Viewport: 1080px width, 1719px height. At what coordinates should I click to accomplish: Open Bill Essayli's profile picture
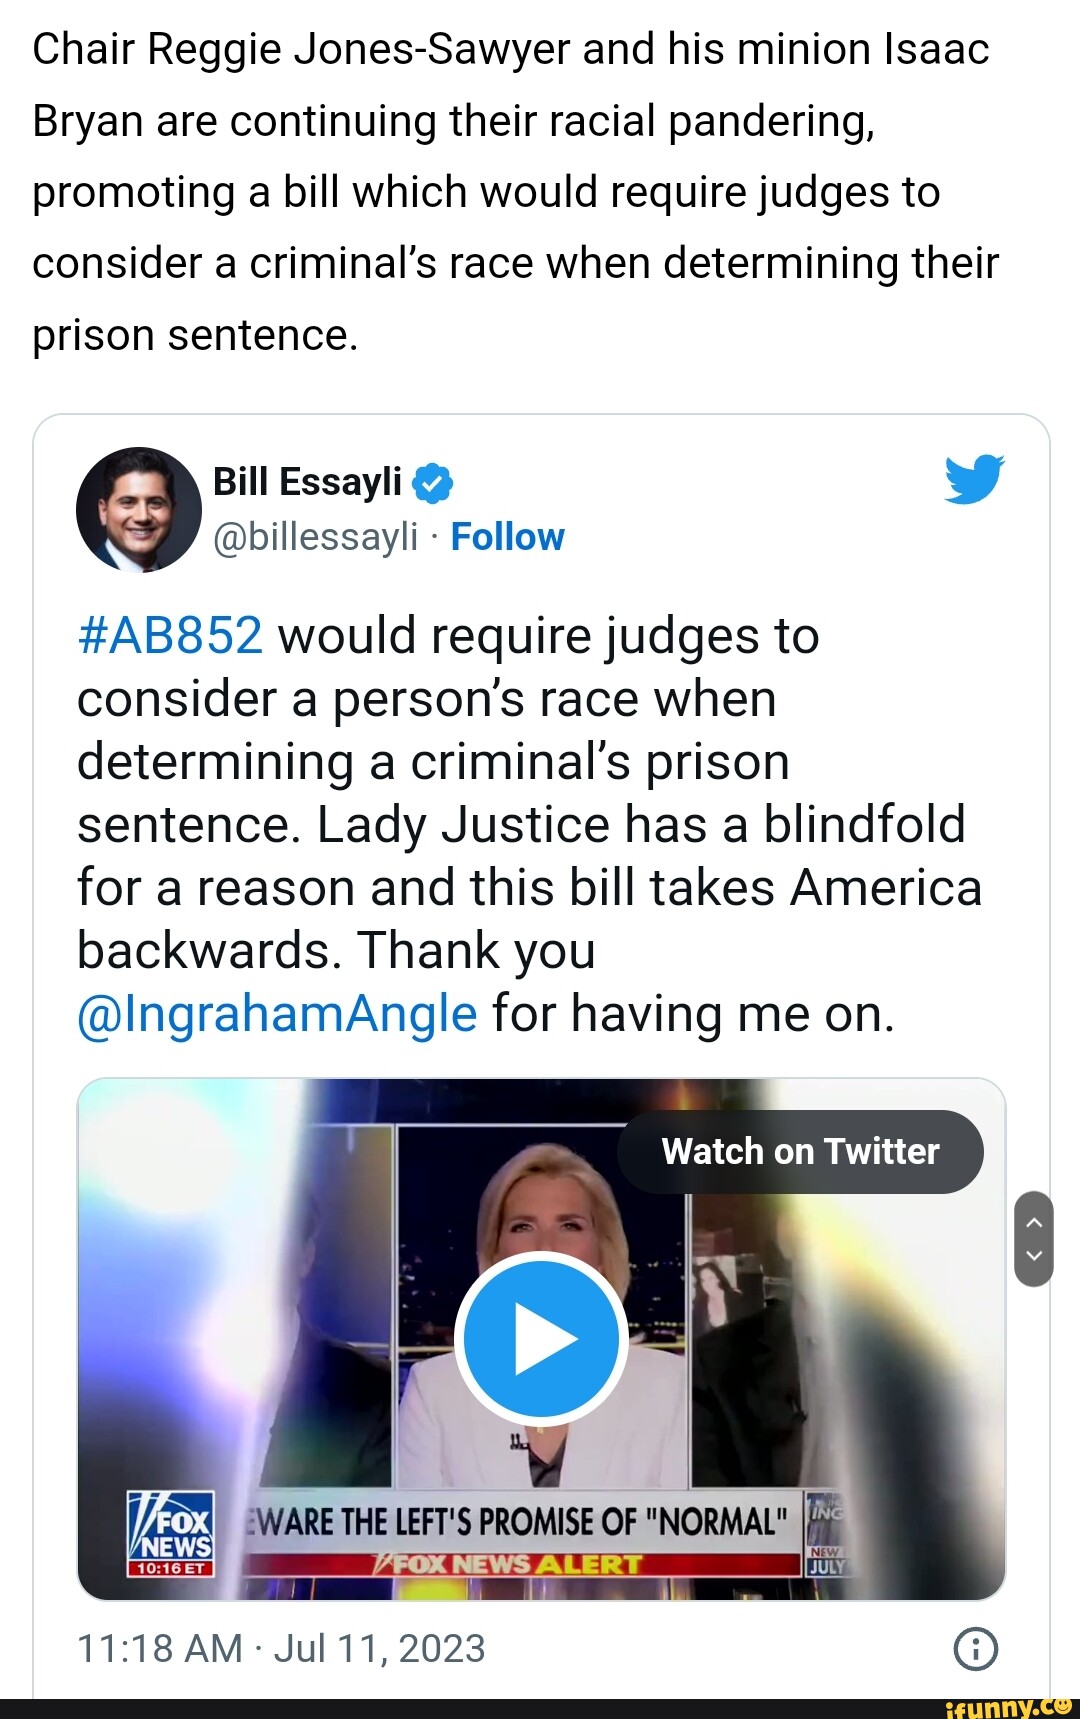(x=138, y=509)
